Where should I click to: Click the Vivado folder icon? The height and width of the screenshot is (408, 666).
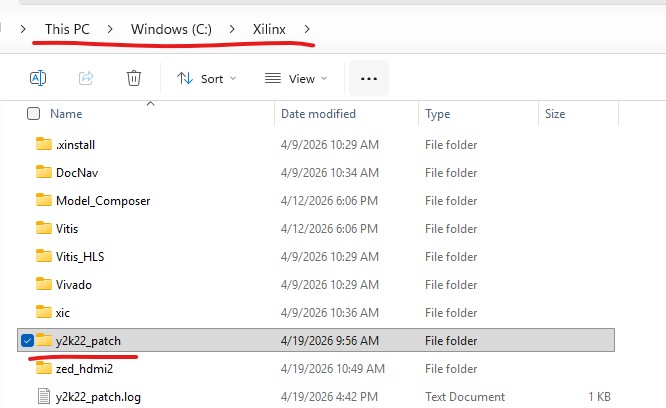(x=43, y=284)
